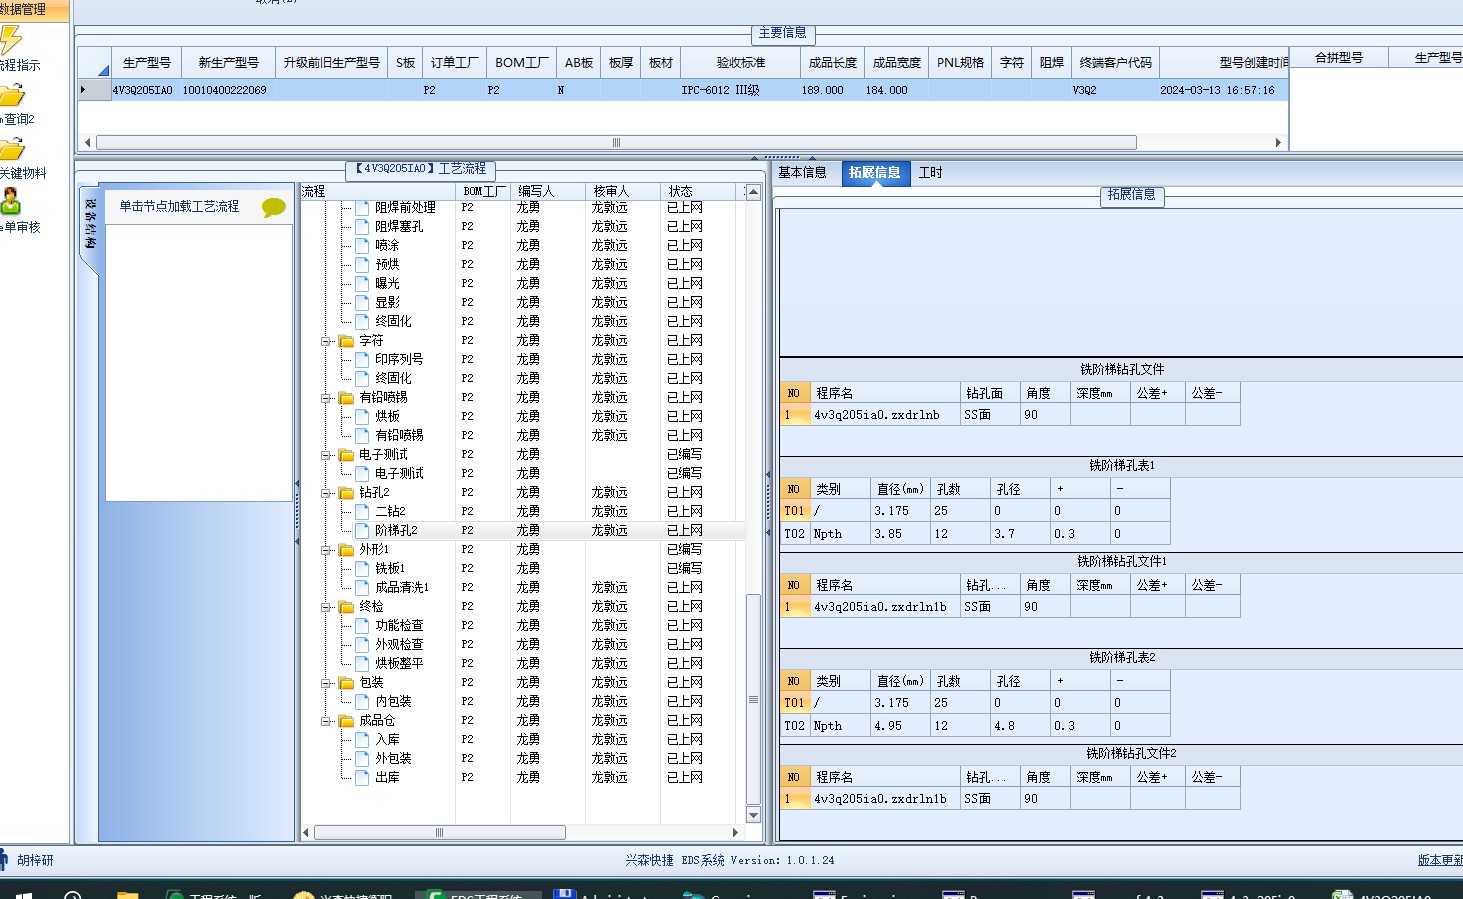Select the 拓展信息 tab

tap(875, 173)
